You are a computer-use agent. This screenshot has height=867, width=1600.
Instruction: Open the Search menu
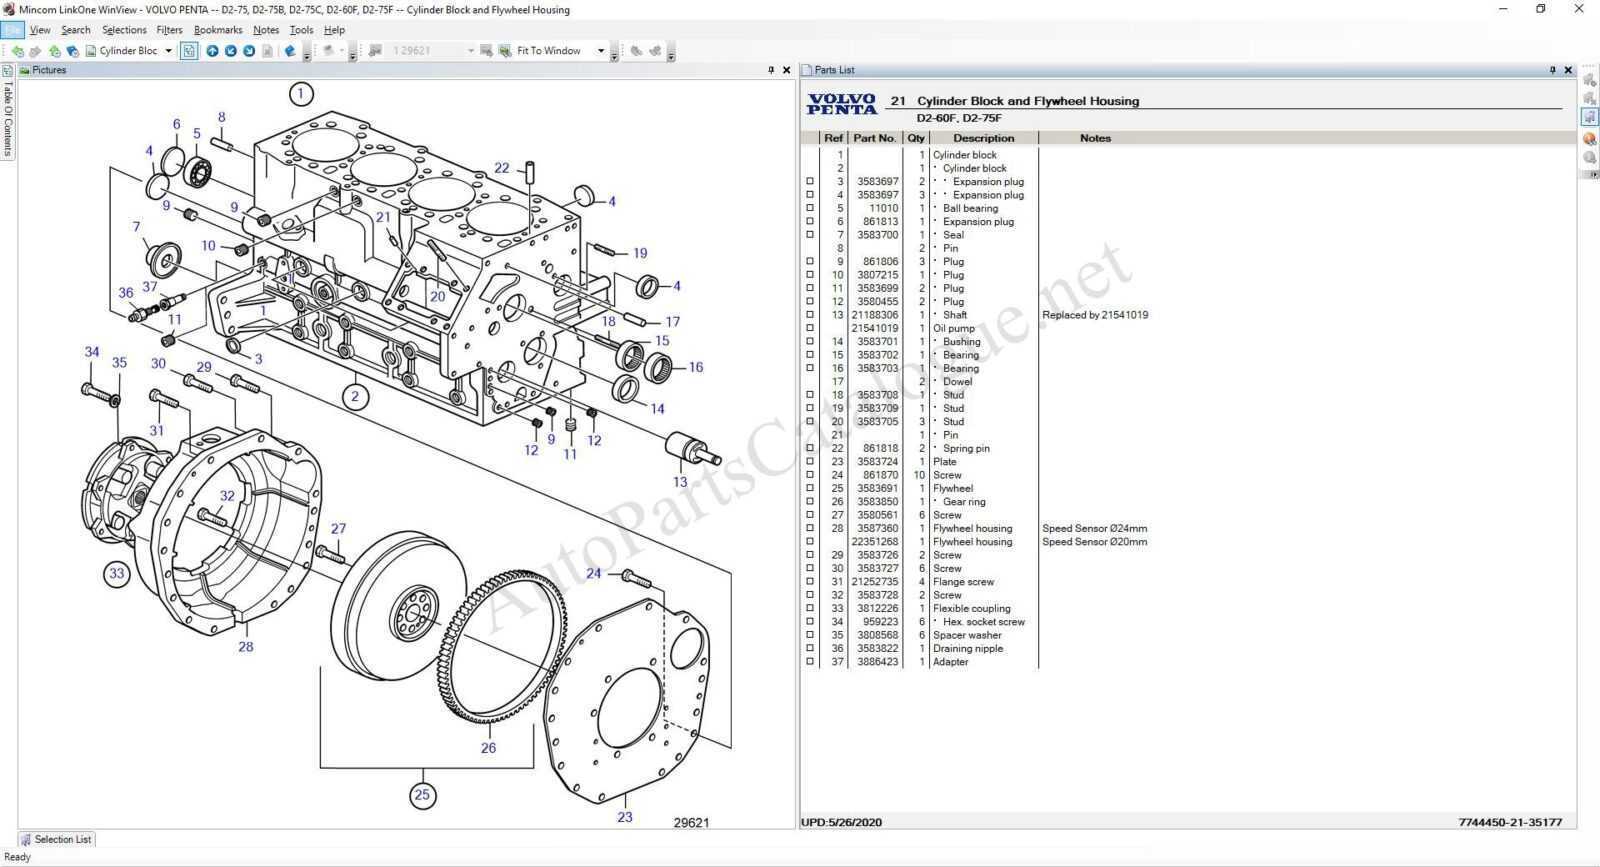click(x=75, y=30)
